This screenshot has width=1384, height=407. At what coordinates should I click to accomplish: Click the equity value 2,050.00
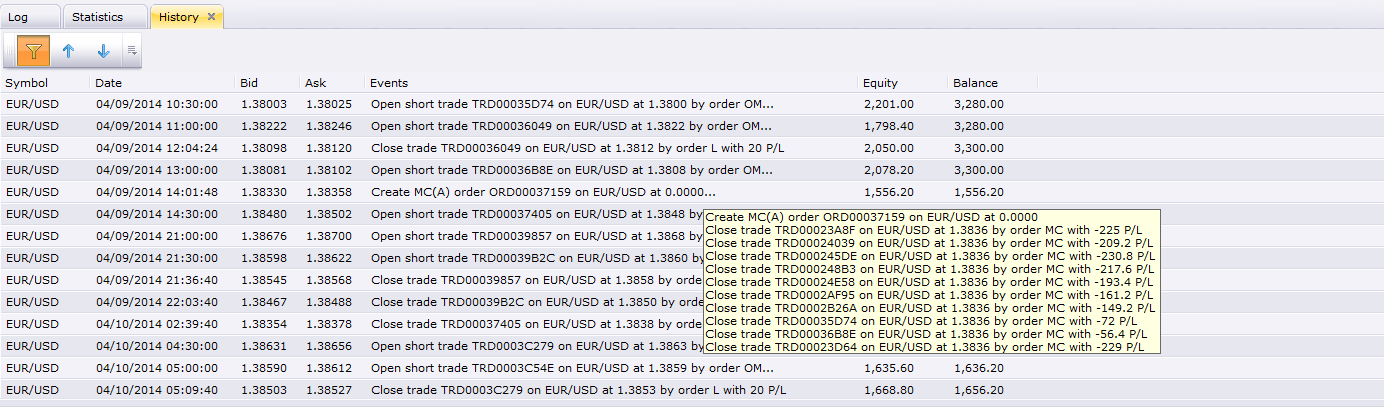888,148
